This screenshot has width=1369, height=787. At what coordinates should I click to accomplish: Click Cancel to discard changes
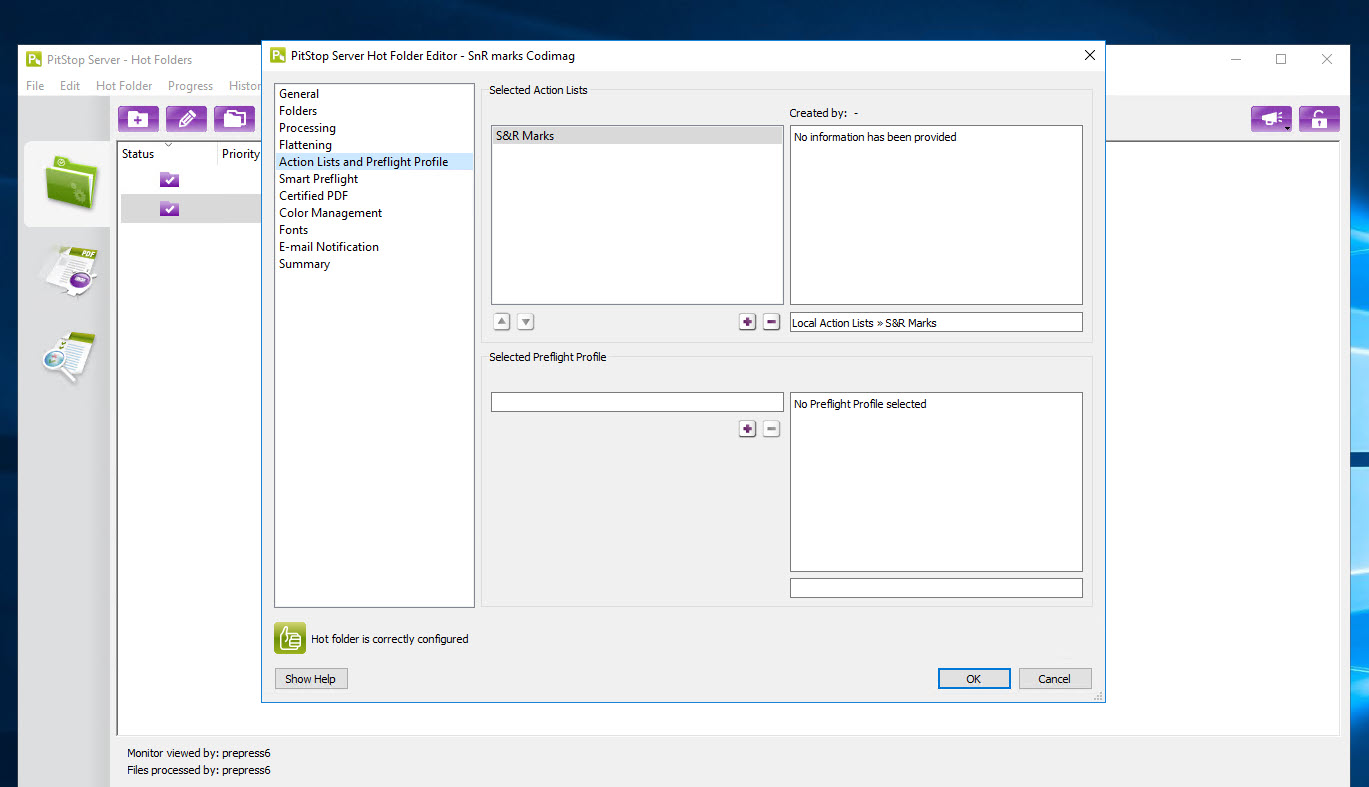click(x=1055, y=679)
